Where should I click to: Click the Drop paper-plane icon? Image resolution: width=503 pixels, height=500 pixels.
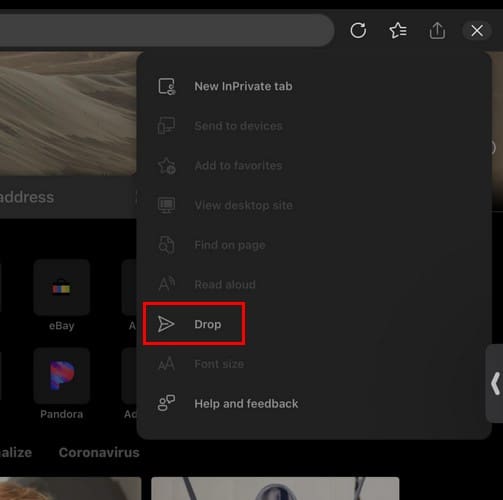coord(166,324)
